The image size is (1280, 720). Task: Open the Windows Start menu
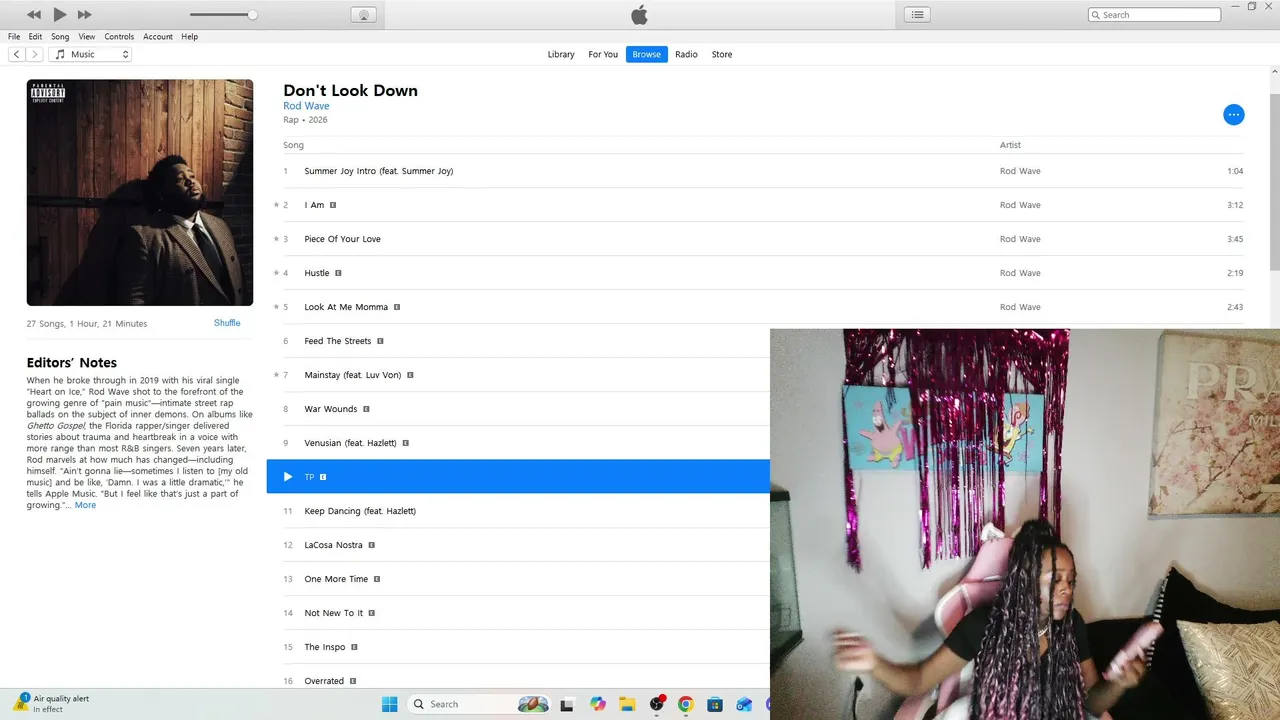tap(390, 704)
